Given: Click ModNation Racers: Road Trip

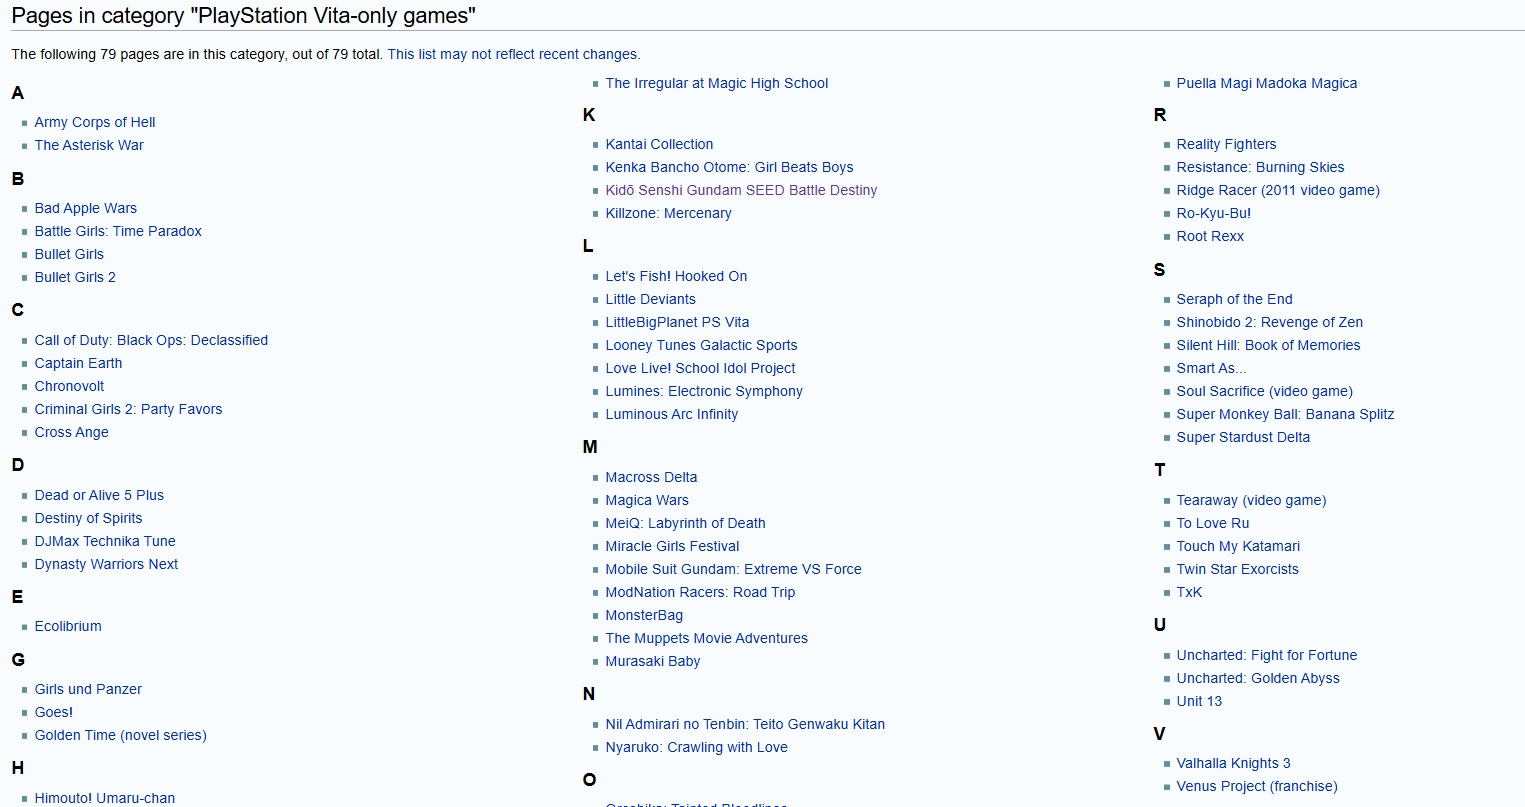Looking at the screenshot, I should [x=700, y=592].
